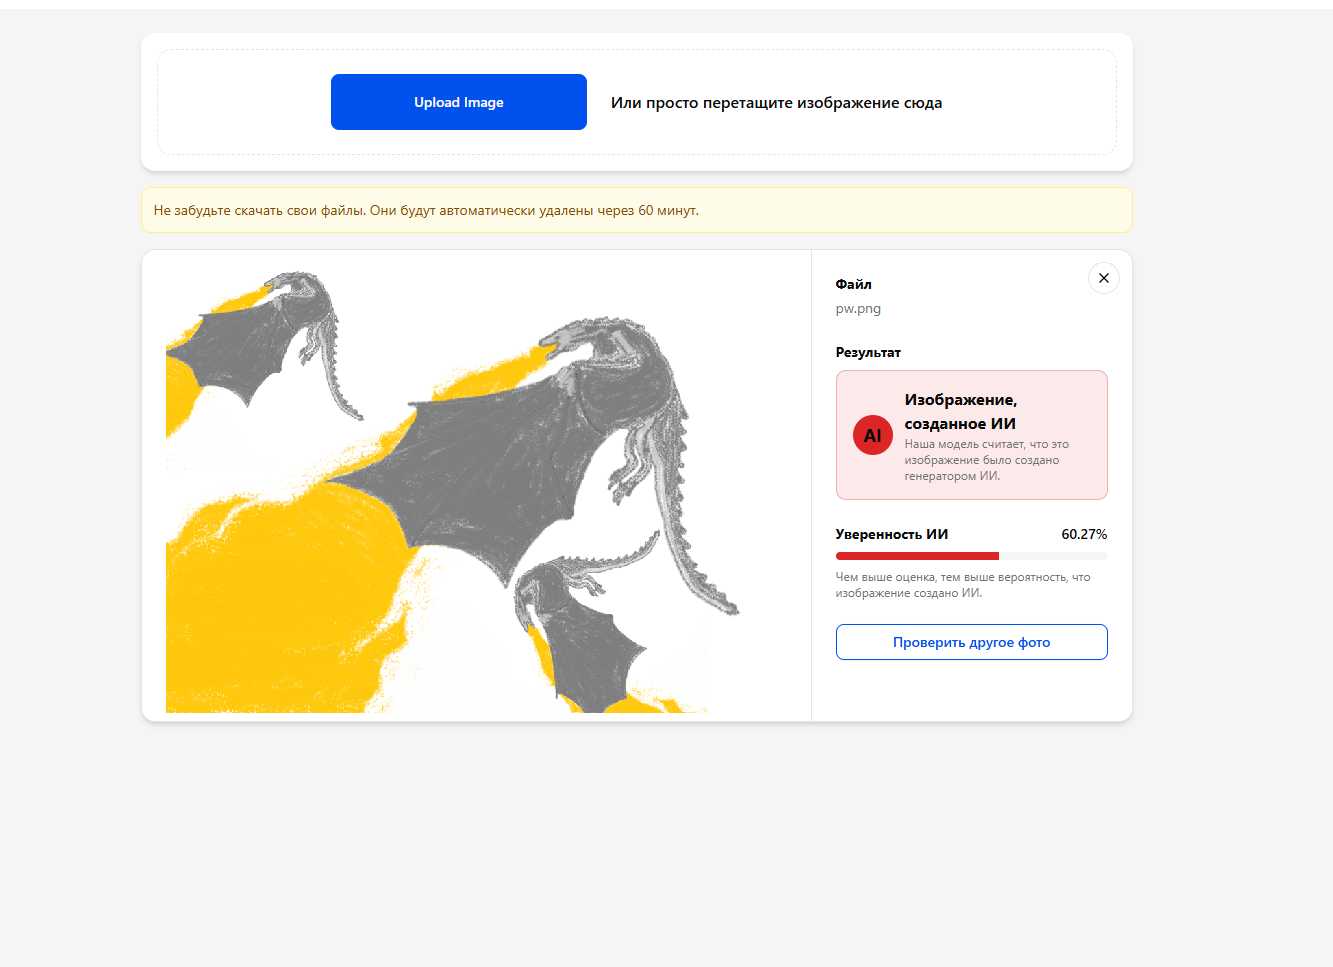Click the red AI badge icon
Screen dimensions: 1333x967
(x=872, y=435)
